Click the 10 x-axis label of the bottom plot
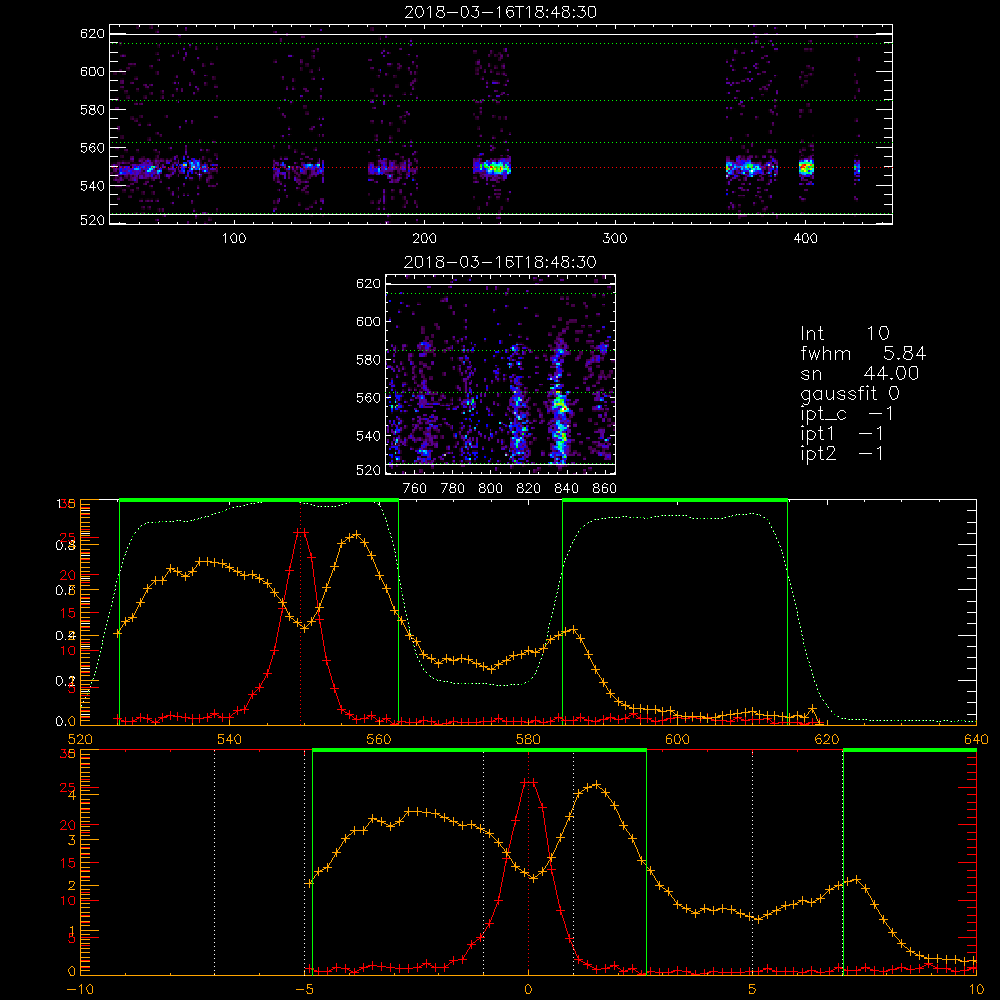1000x1000 pixels. 976,989
